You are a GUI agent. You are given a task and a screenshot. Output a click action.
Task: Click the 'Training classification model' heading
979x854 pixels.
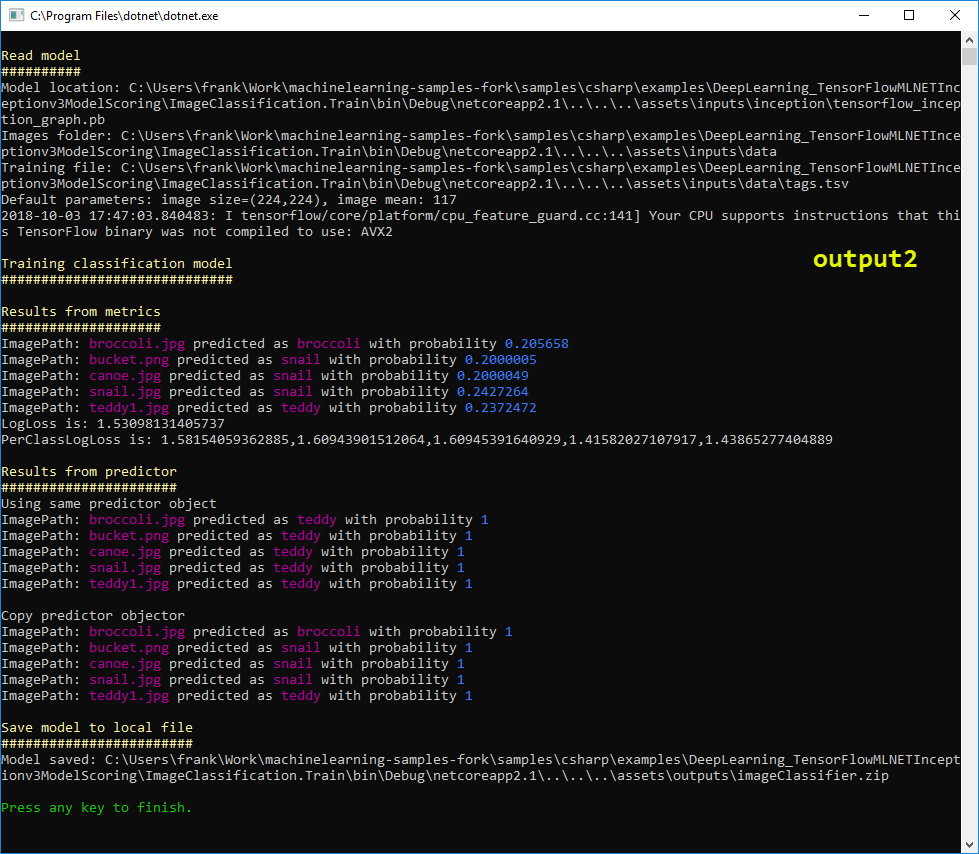[117, 263]
